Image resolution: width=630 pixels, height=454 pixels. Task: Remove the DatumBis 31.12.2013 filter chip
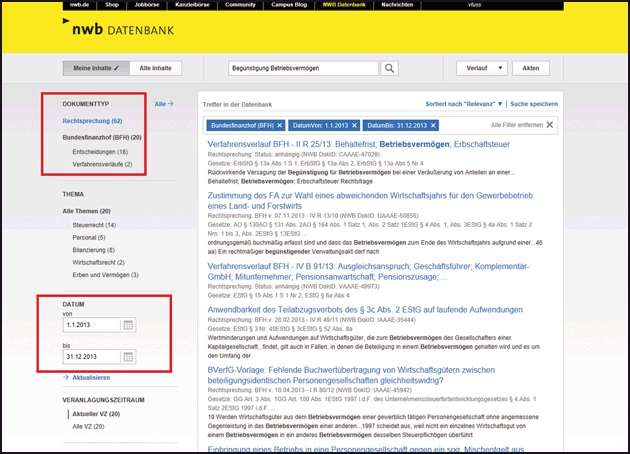(433, 125)
